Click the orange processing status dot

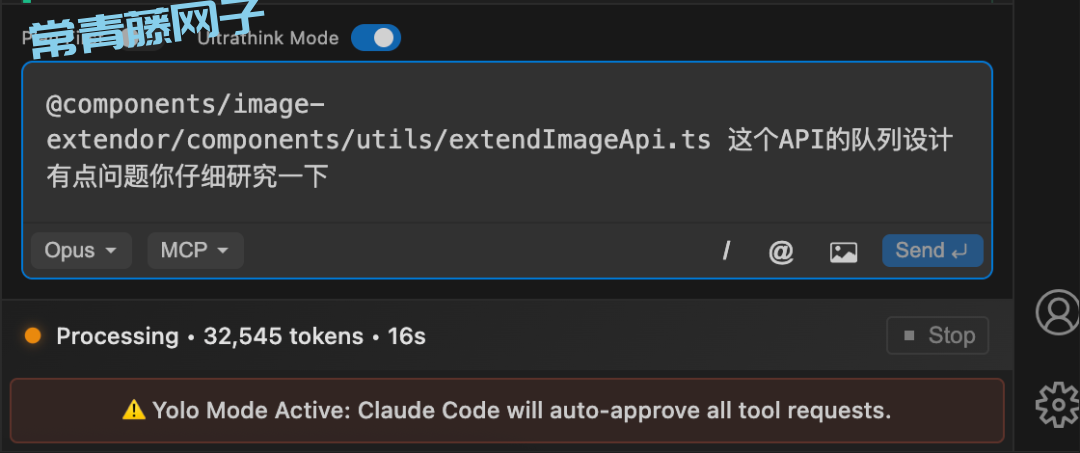click(32, 336)
